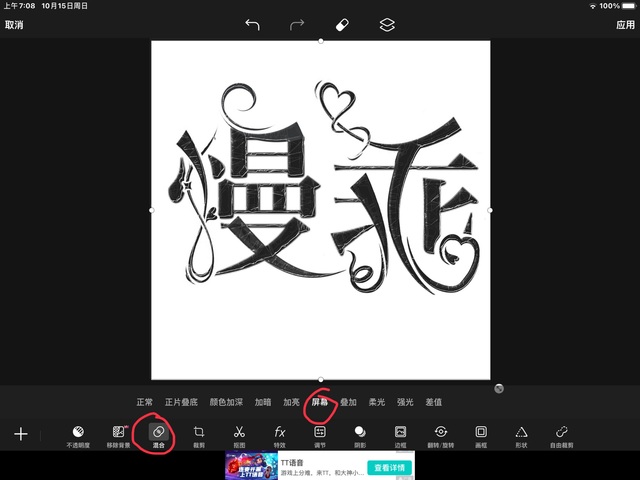Screen dimensions: 640x480
Task: Select the eraser tool in top bar
Action: pos(342,24)
